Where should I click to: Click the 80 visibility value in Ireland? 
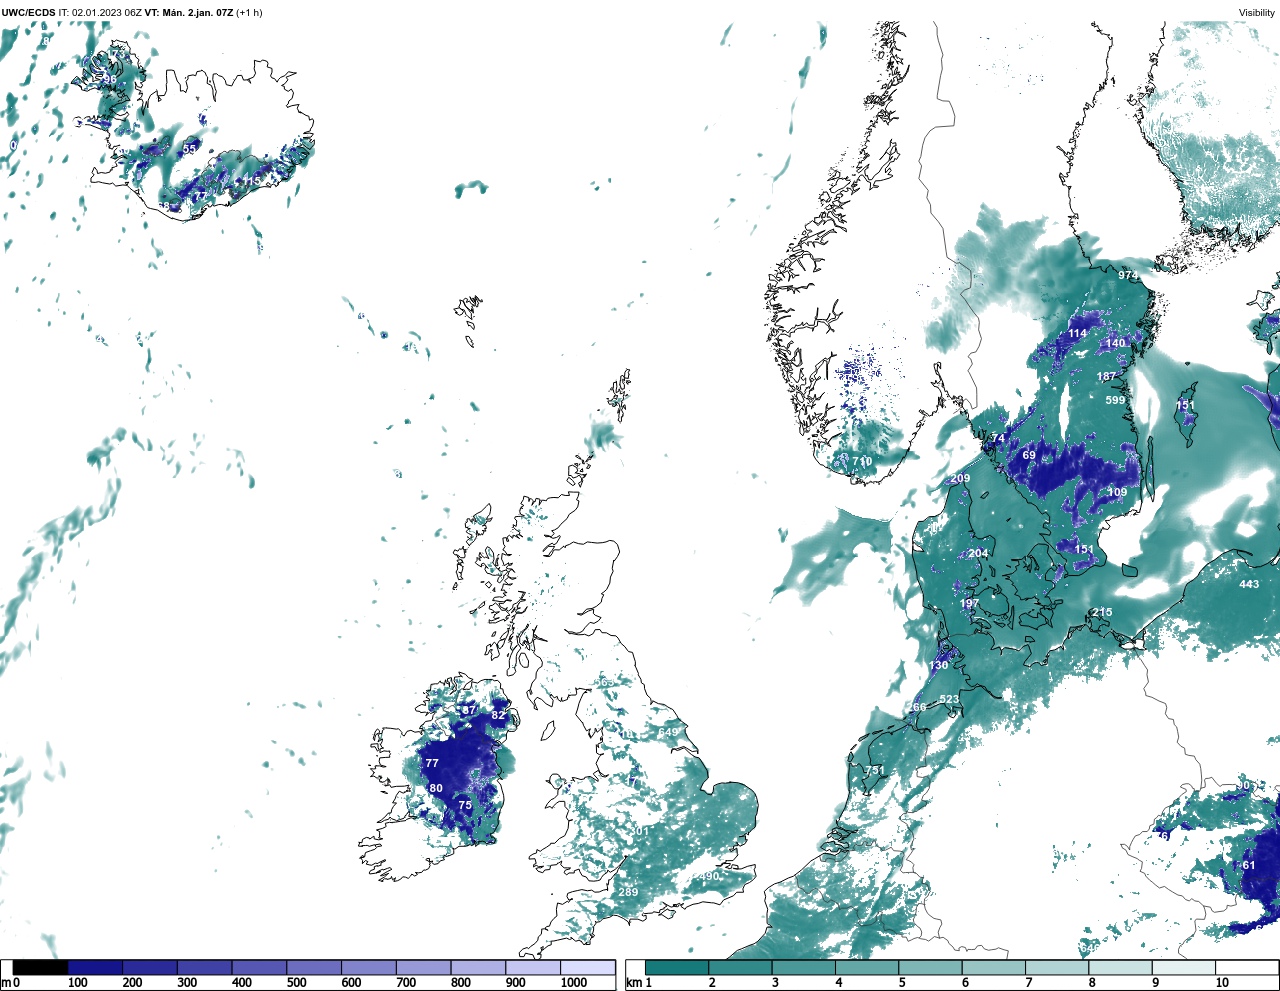436,788
